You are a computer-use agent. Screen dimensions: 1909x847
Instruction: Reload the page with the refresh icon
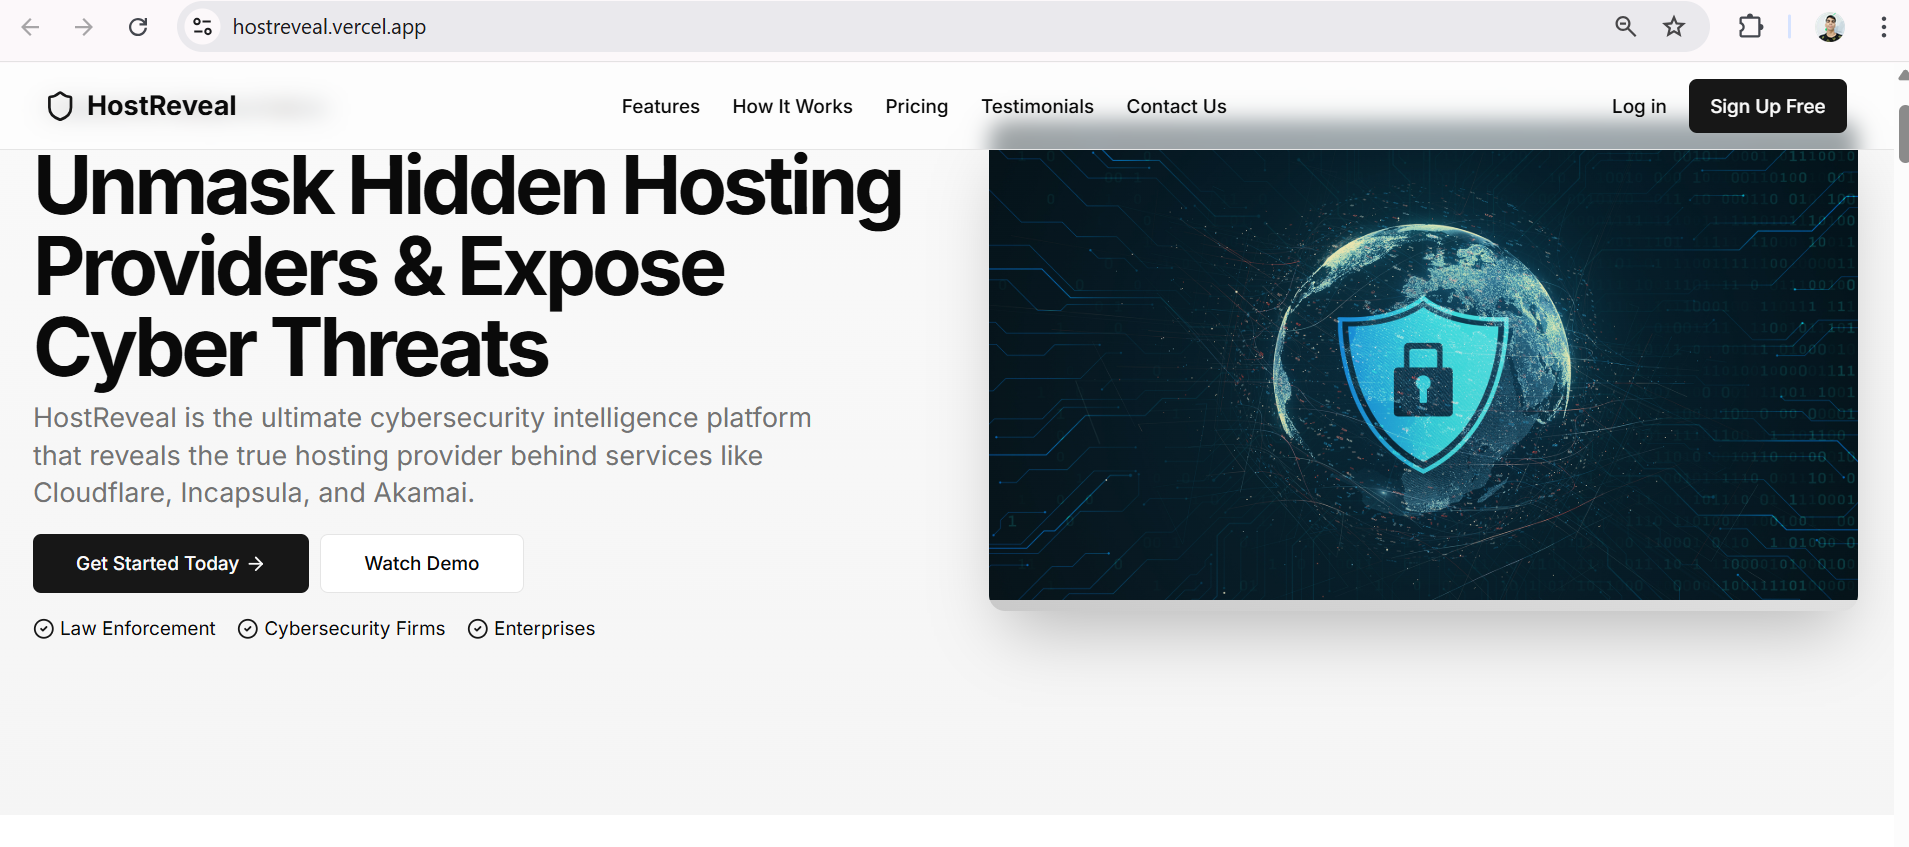coord(138,27)
